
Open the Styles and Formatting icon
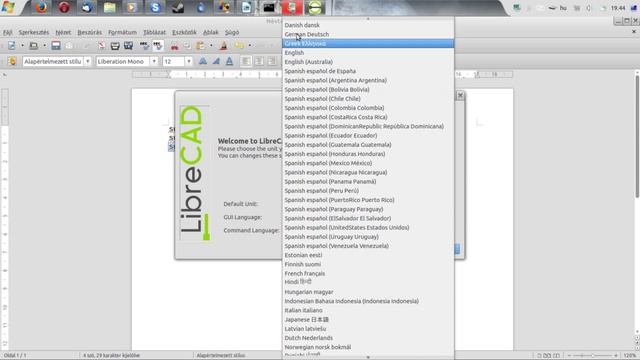tap(12, 61)
